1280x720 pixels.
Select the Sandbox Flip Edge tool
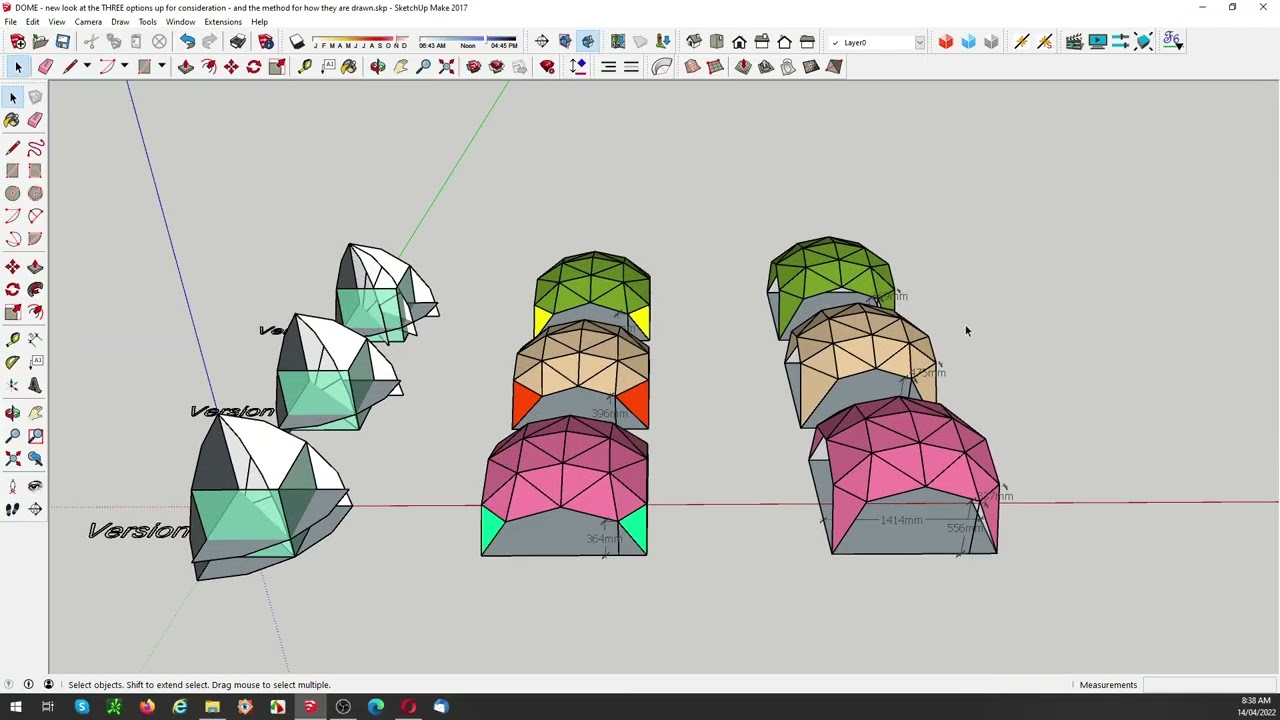(x=834, y=67)
